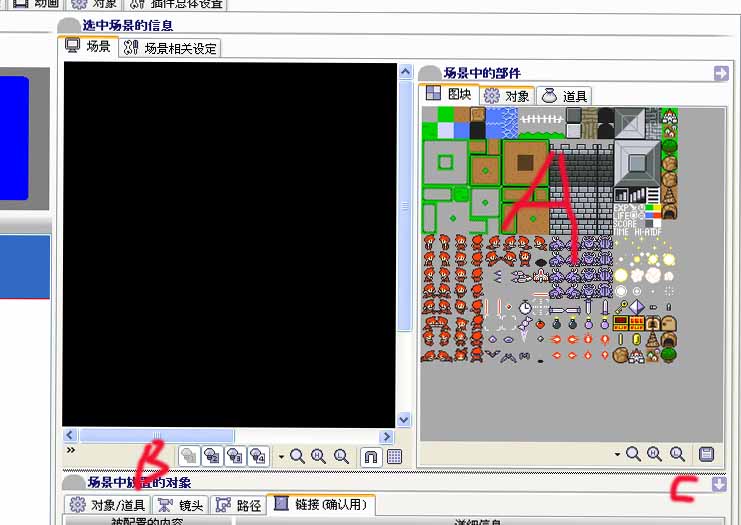
Task: Select the layer 2 display button
Action: tap(212, 456)
